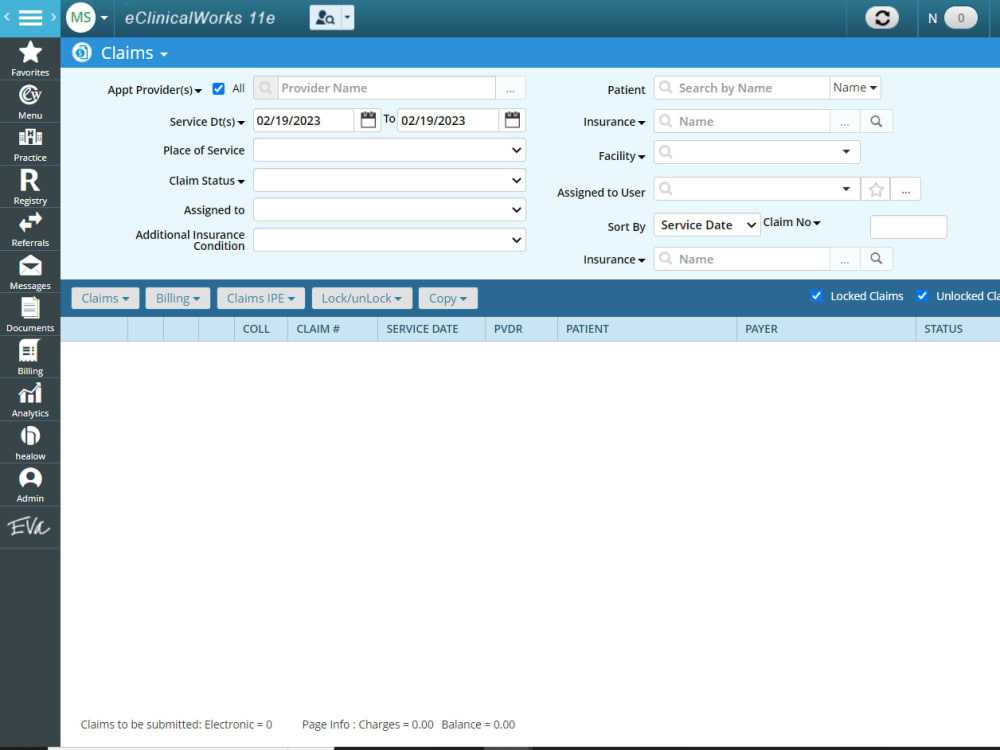Open Place of Service dropdown

click(x=389, y=151)
